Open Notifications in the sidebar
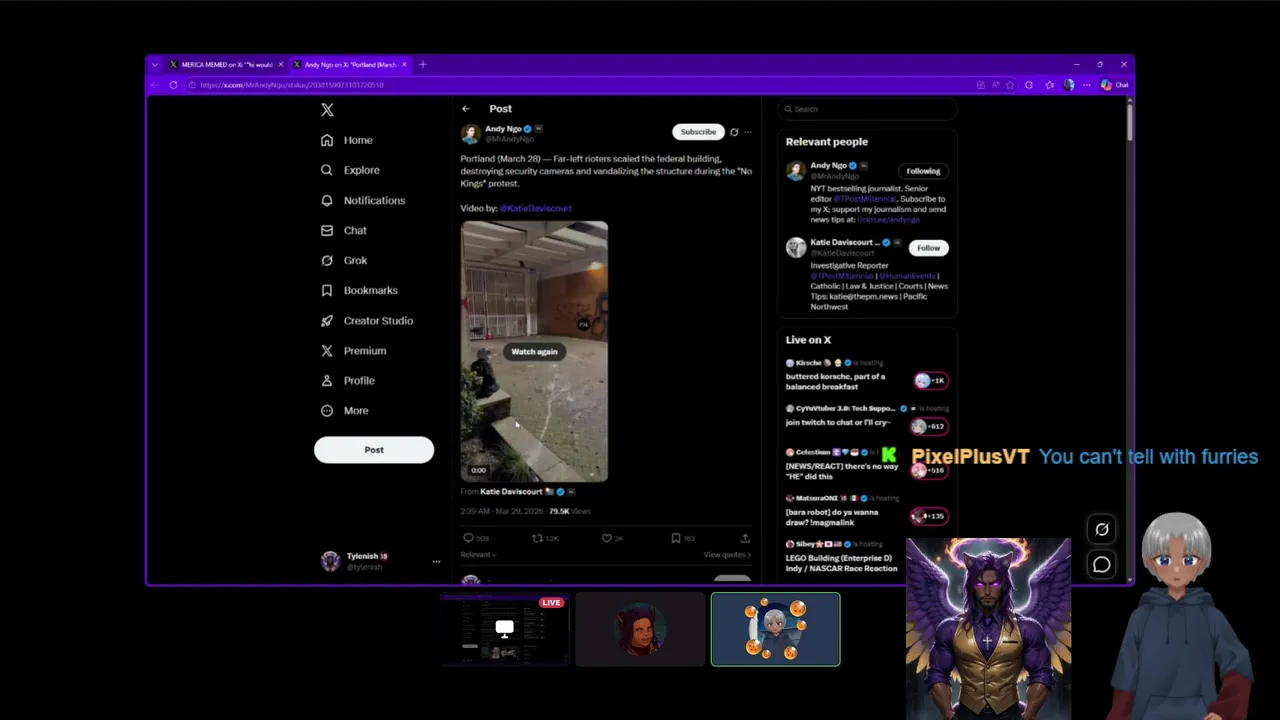This screenshot has height=720, width=1280. [x=363, y=200]
